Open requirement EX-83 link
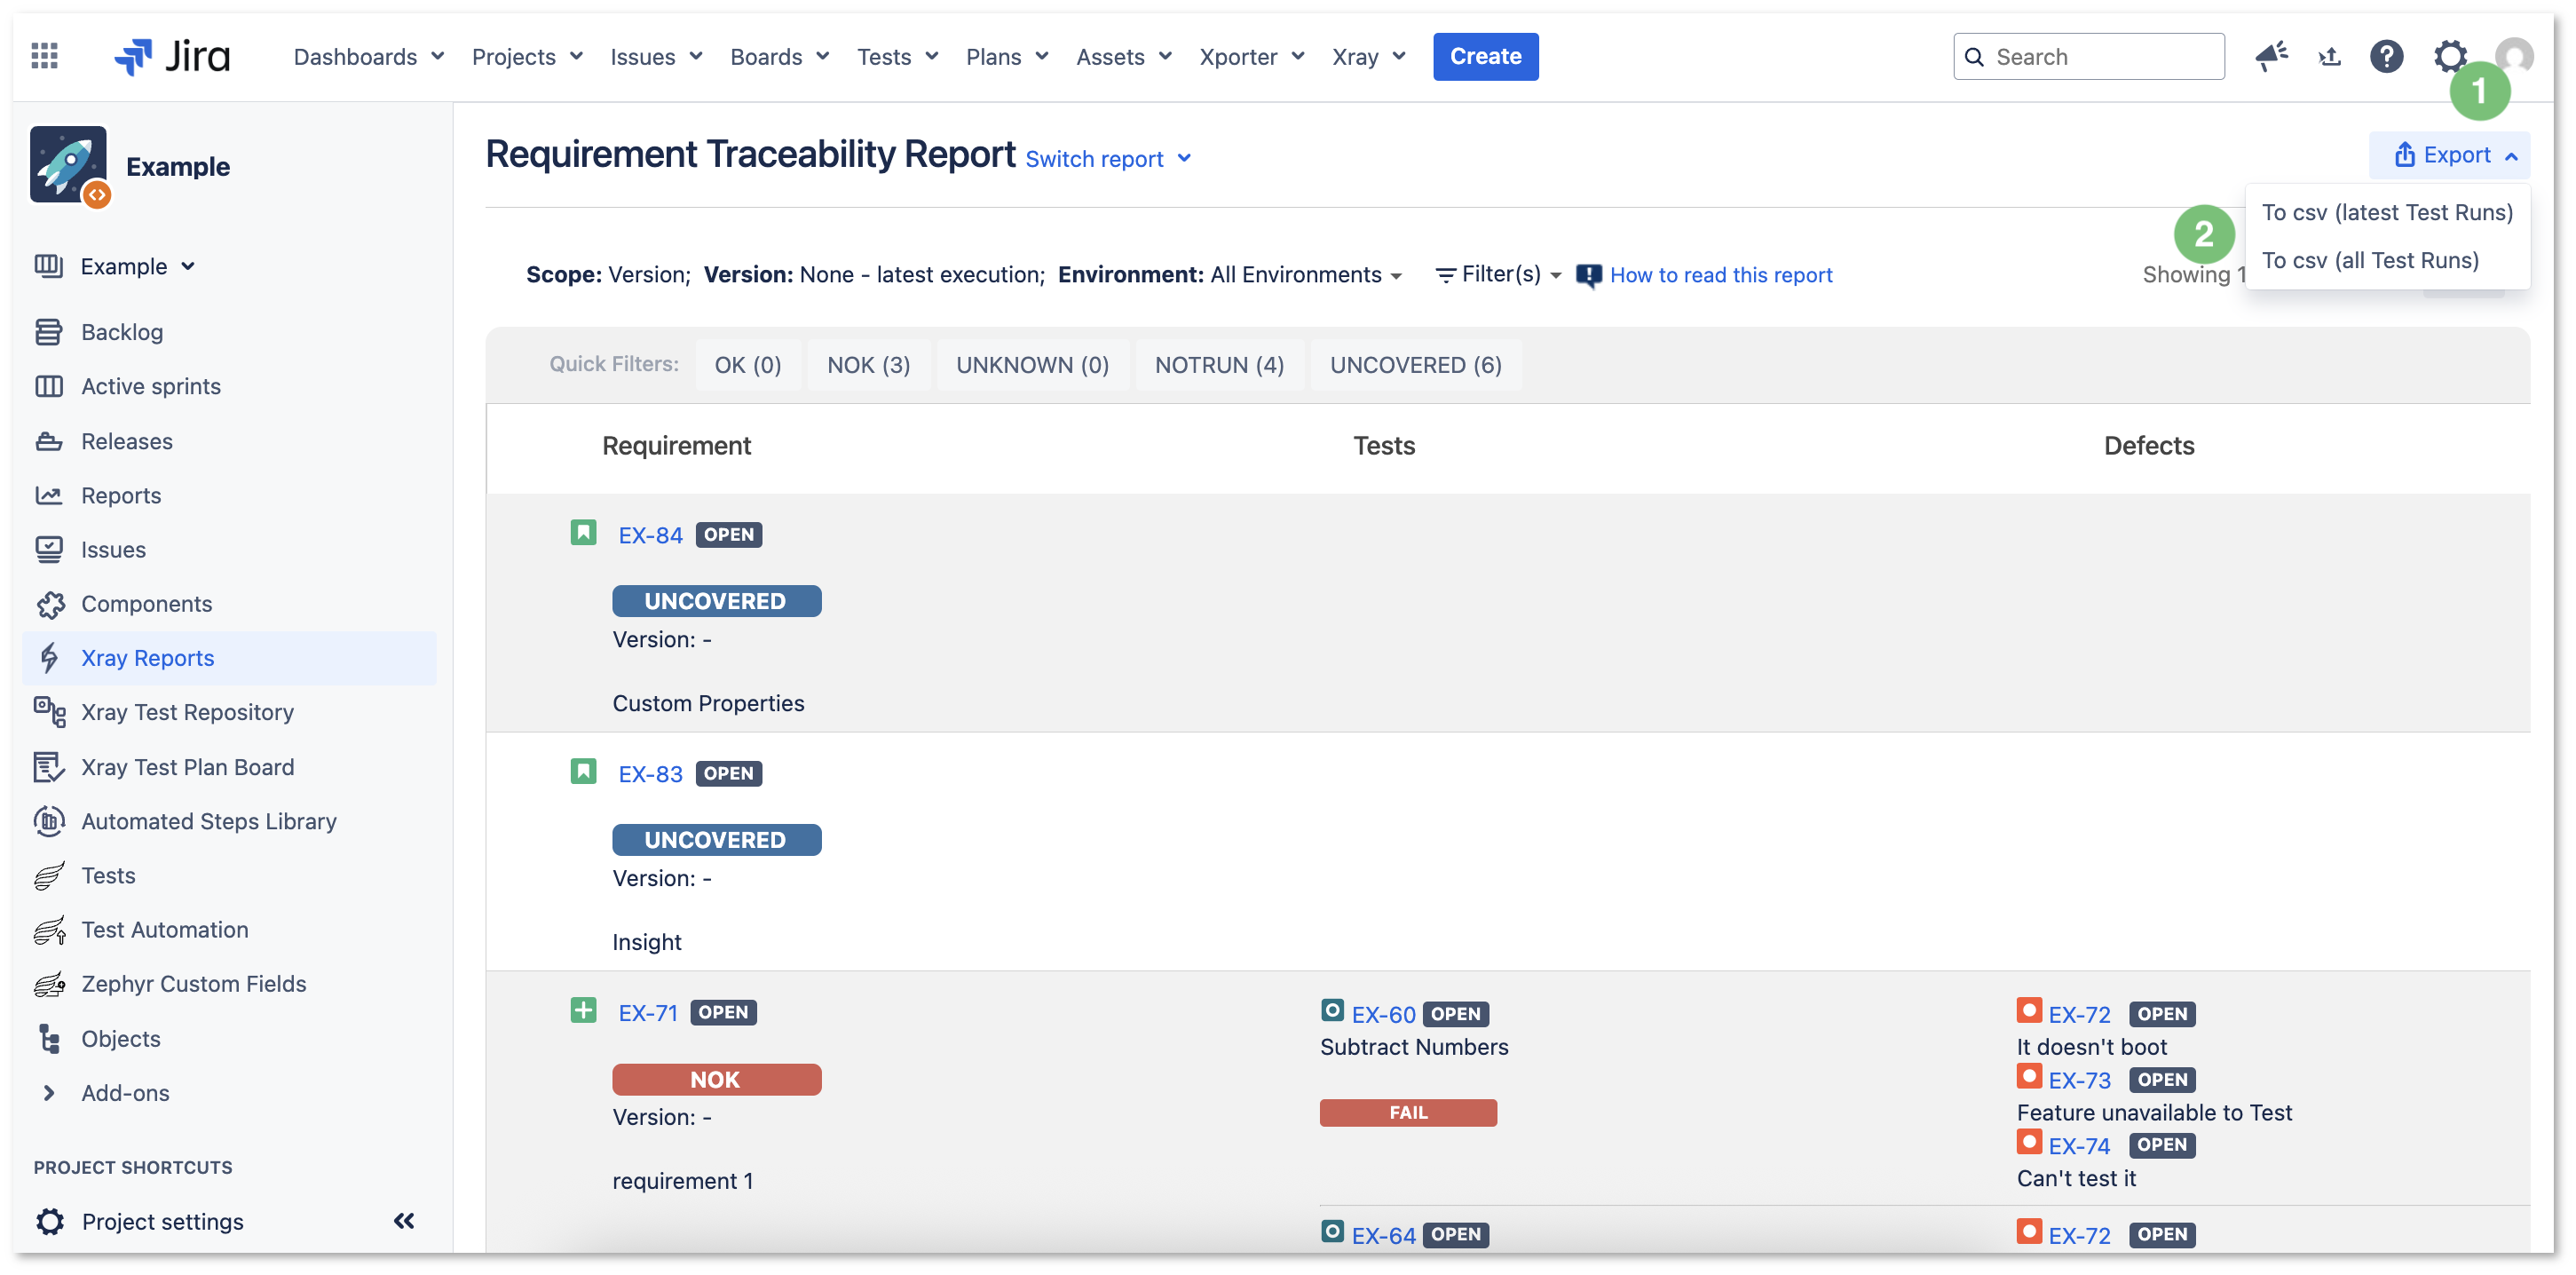2576x1275 pixels. point(650,774)
